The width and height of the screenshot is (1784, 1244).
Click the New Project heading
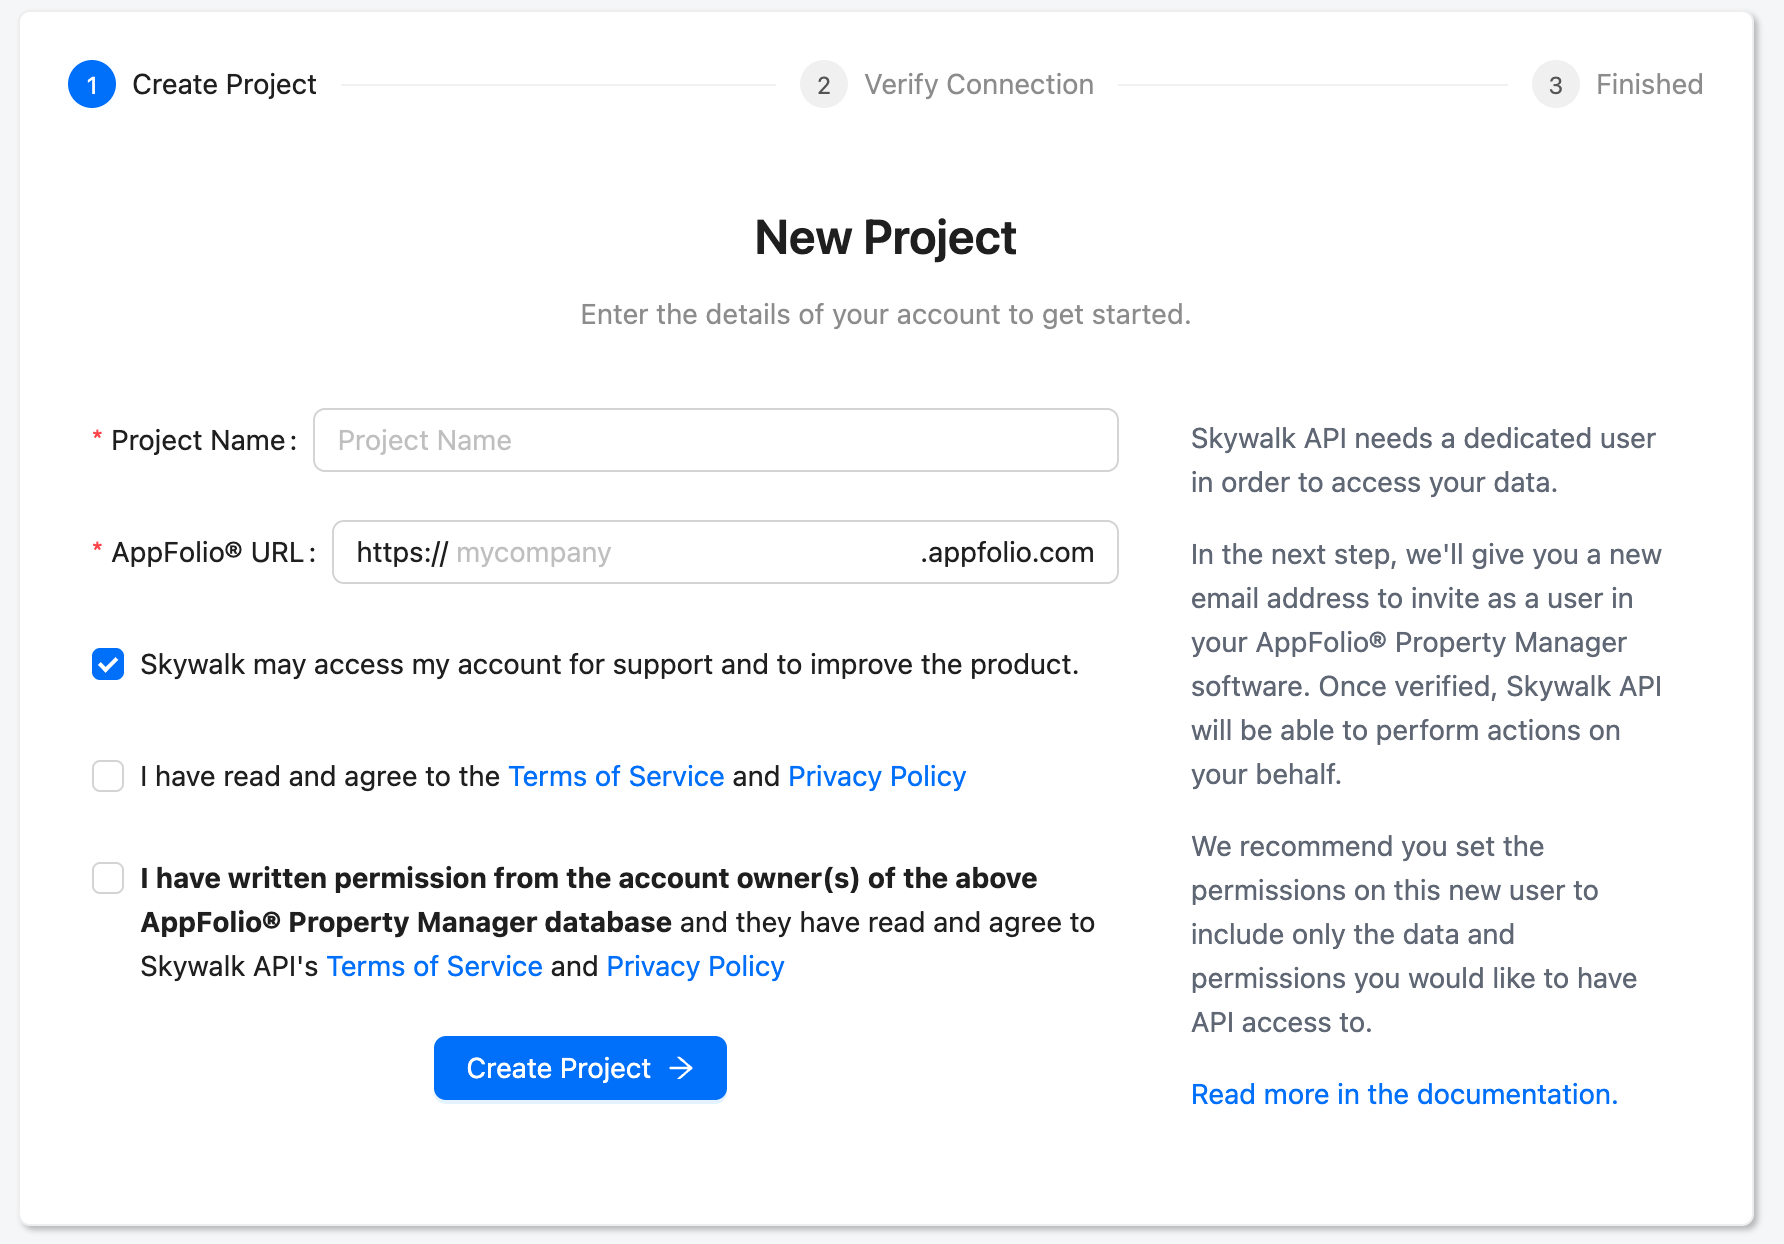(x=886, y=237)
